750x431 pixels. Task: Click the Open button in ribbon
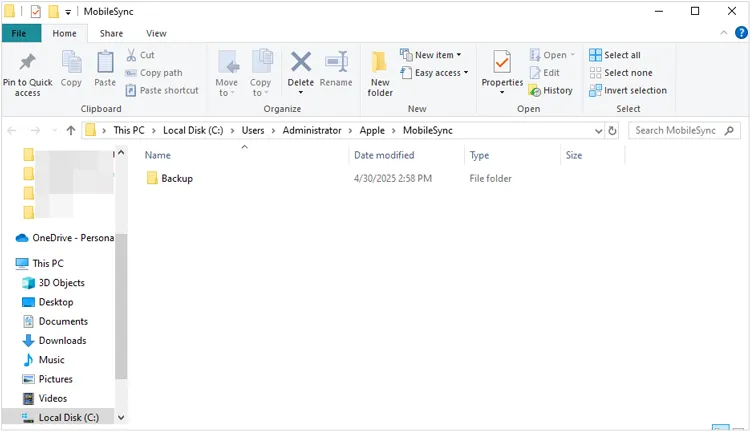click(552, 55)
